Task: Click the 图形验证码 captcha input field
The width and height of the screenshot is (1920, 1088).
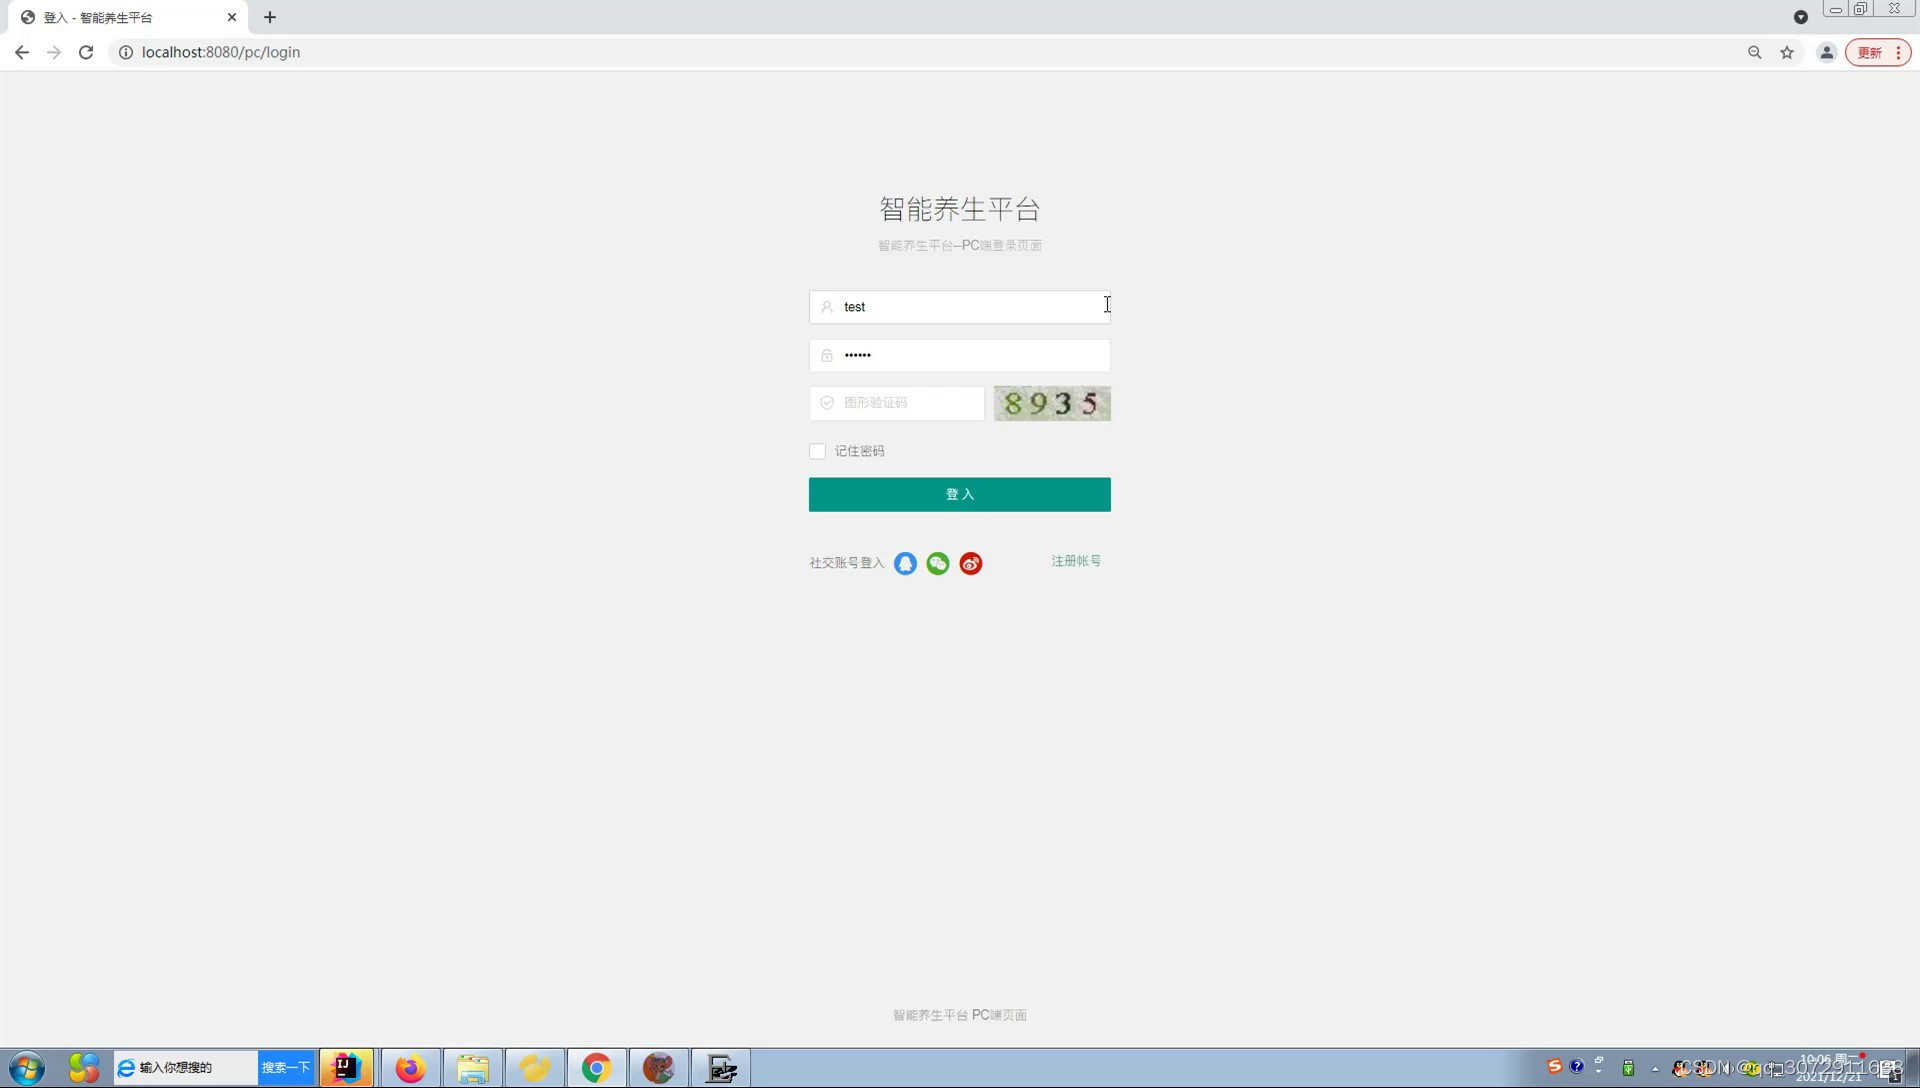Action: pos(897,403)
